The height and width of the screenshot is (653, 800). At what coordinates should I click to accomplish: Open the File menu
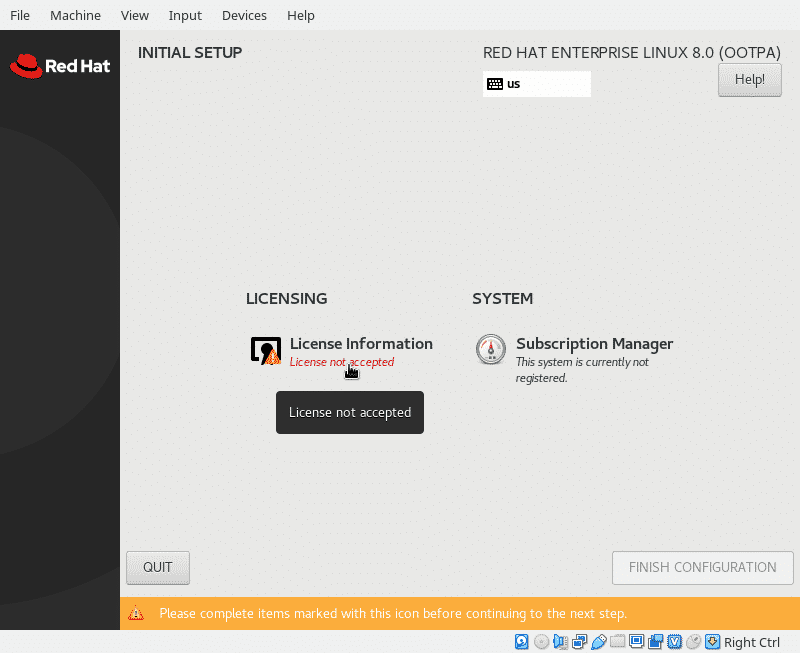(x=20, y=15)
